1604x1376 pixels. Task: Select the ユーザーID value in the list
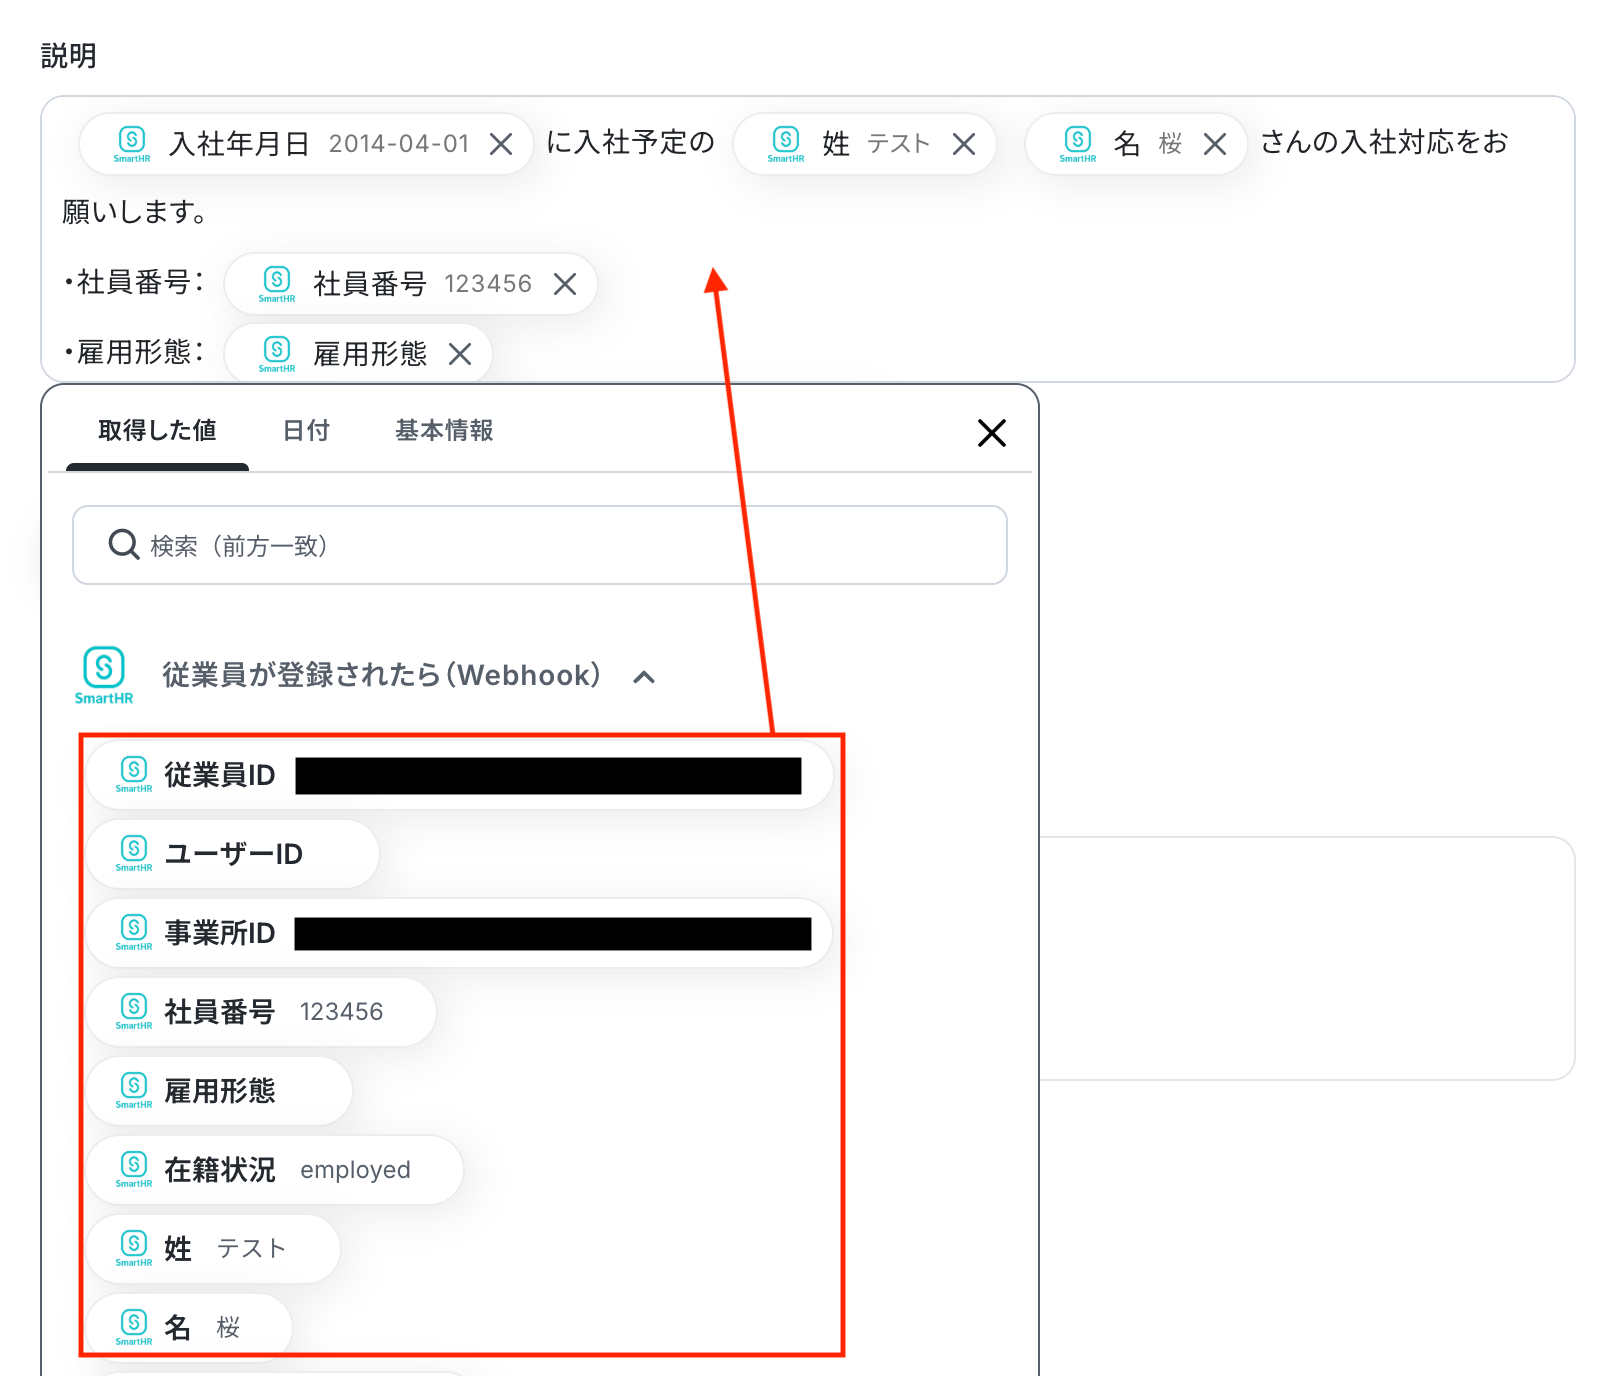point(232,854)
